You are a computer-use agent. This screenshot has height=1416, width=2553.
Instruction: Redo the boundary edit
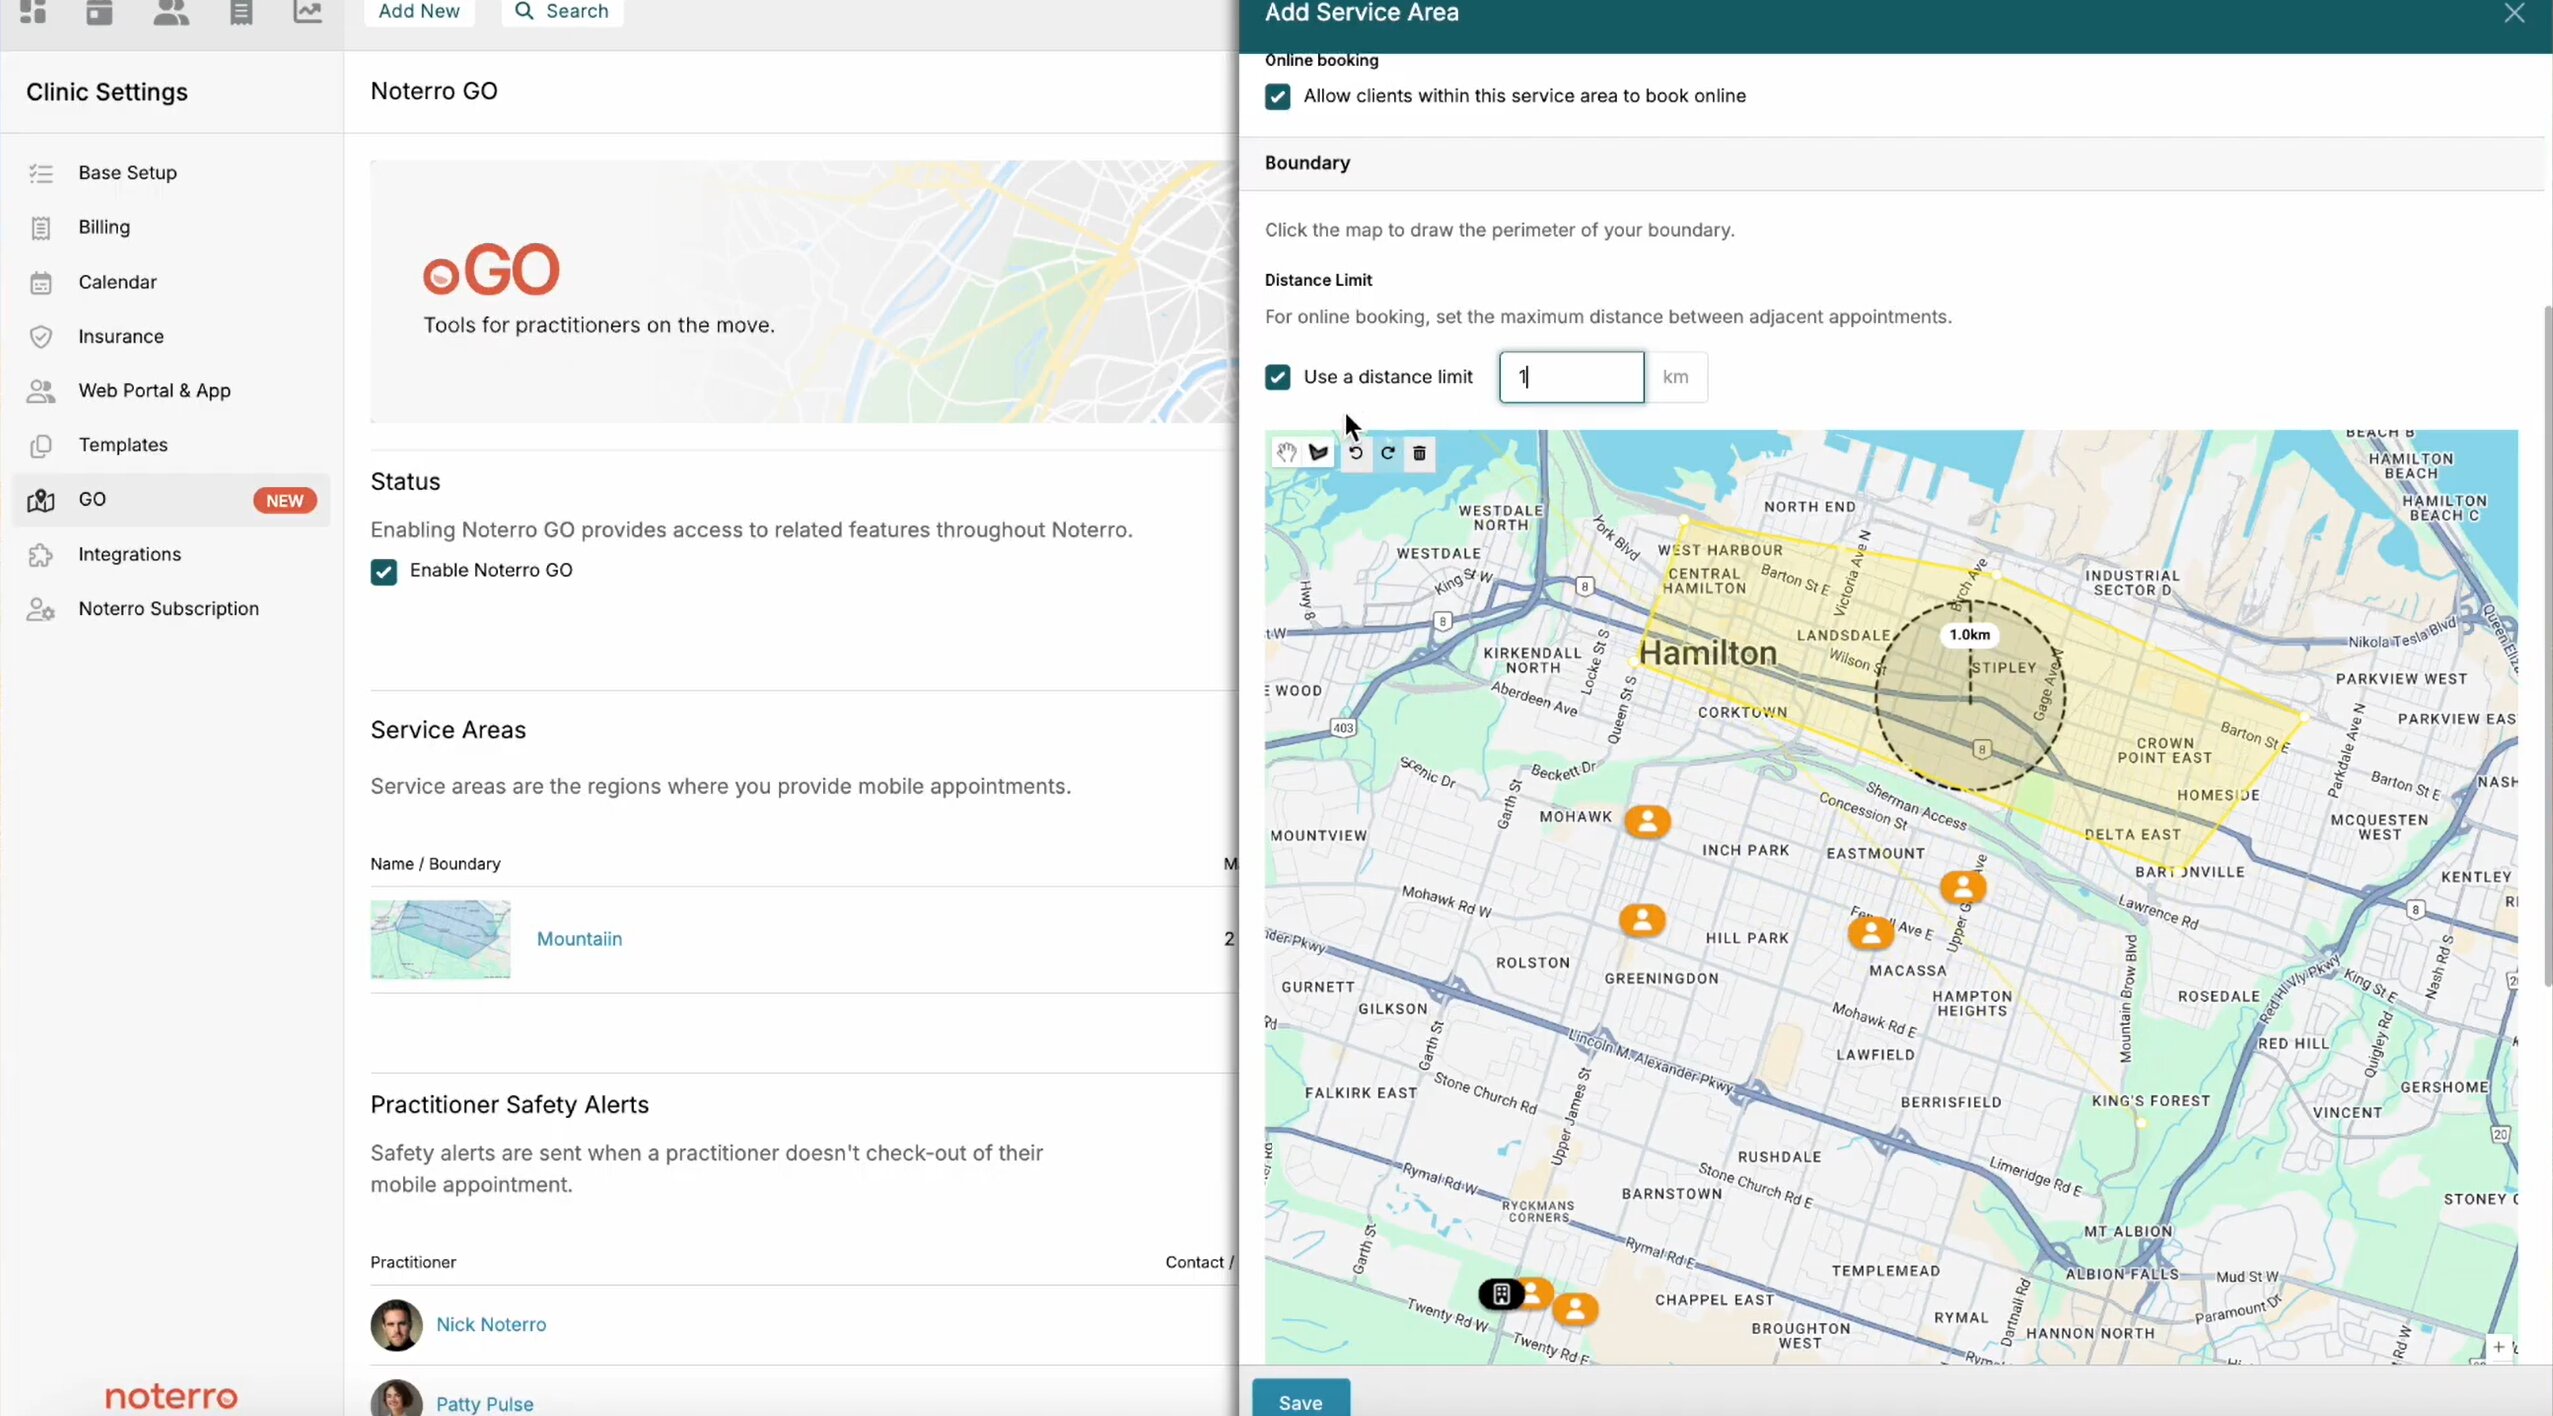(1387, 453)
